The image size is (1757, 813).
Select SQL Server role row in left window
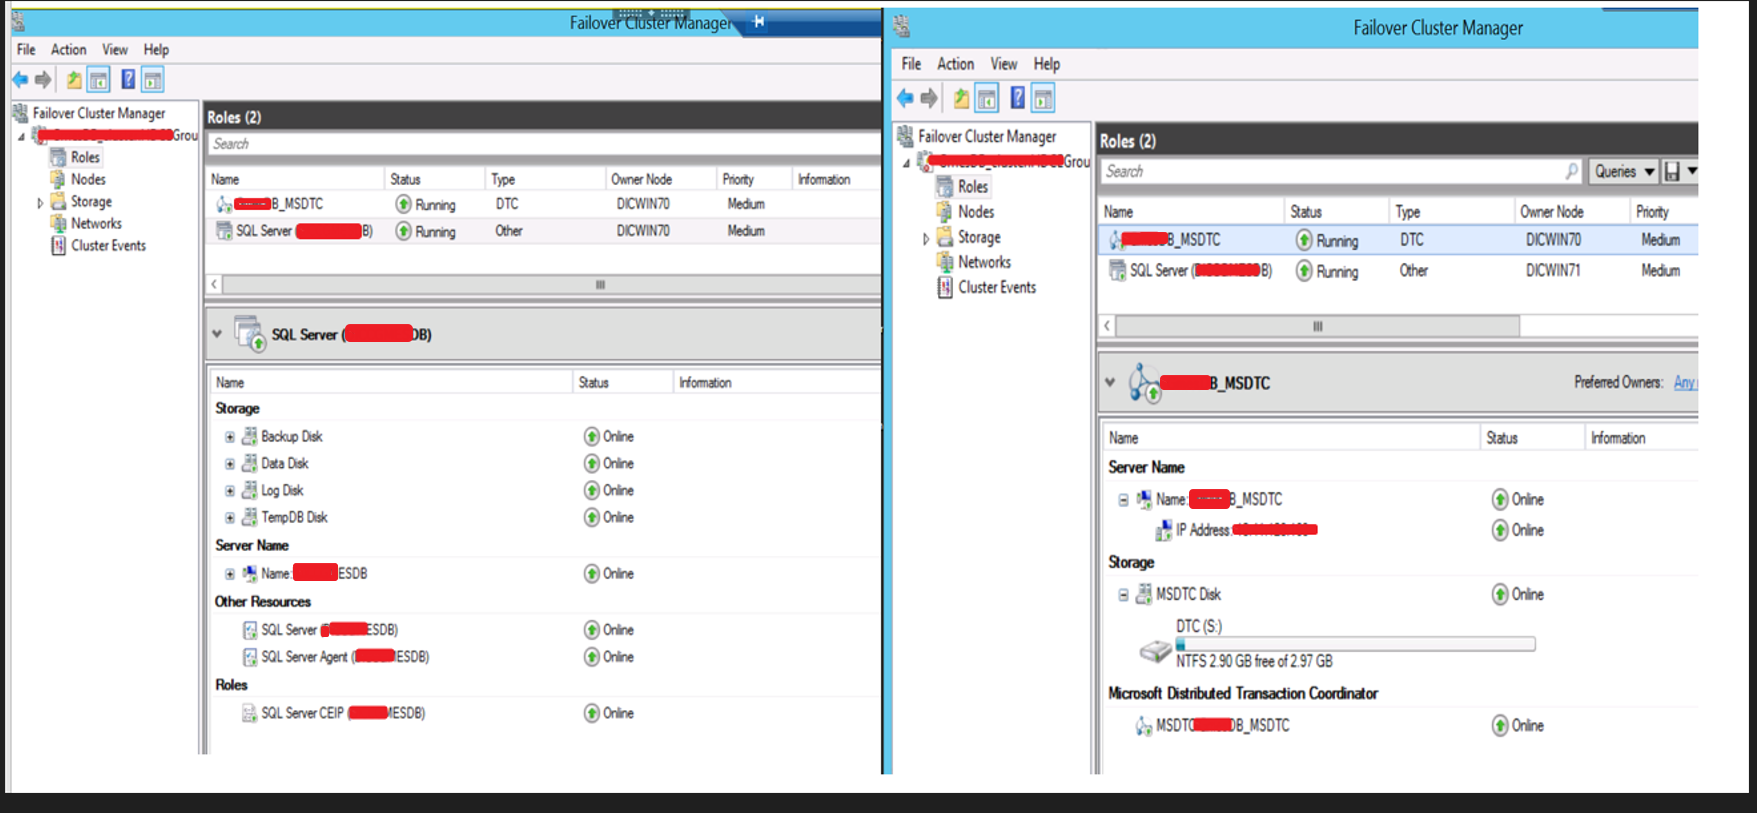coord(542,231)
